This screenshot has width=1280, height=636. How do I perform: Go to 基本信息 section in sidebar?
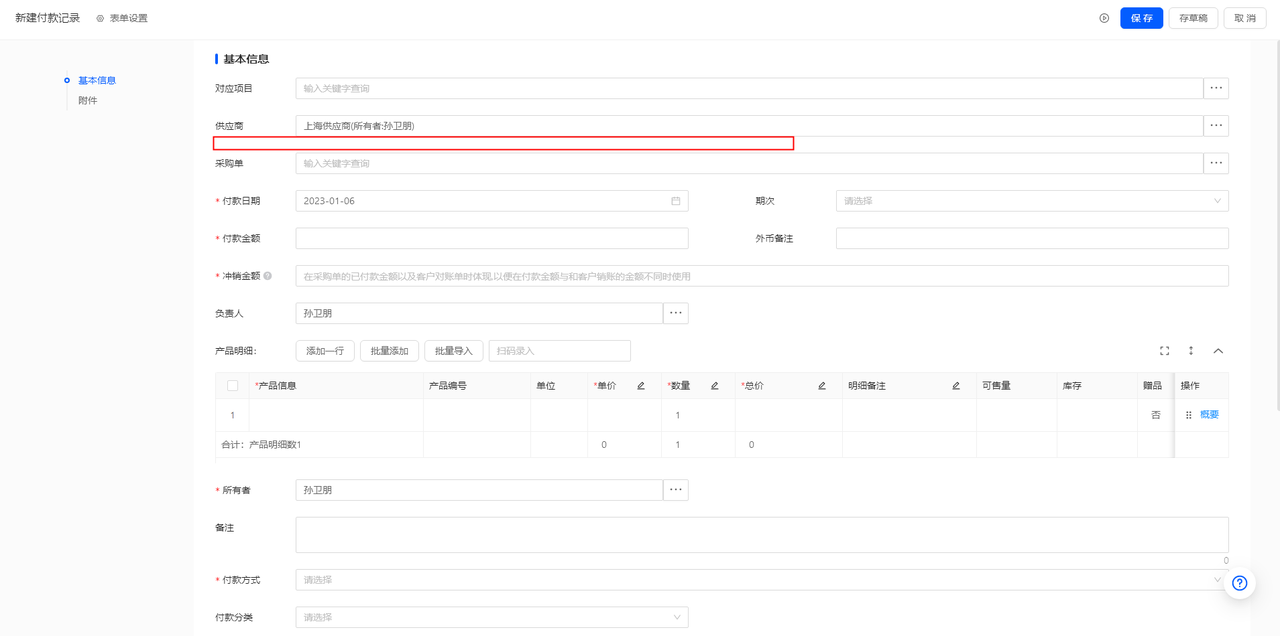click(x=97, y=80)
